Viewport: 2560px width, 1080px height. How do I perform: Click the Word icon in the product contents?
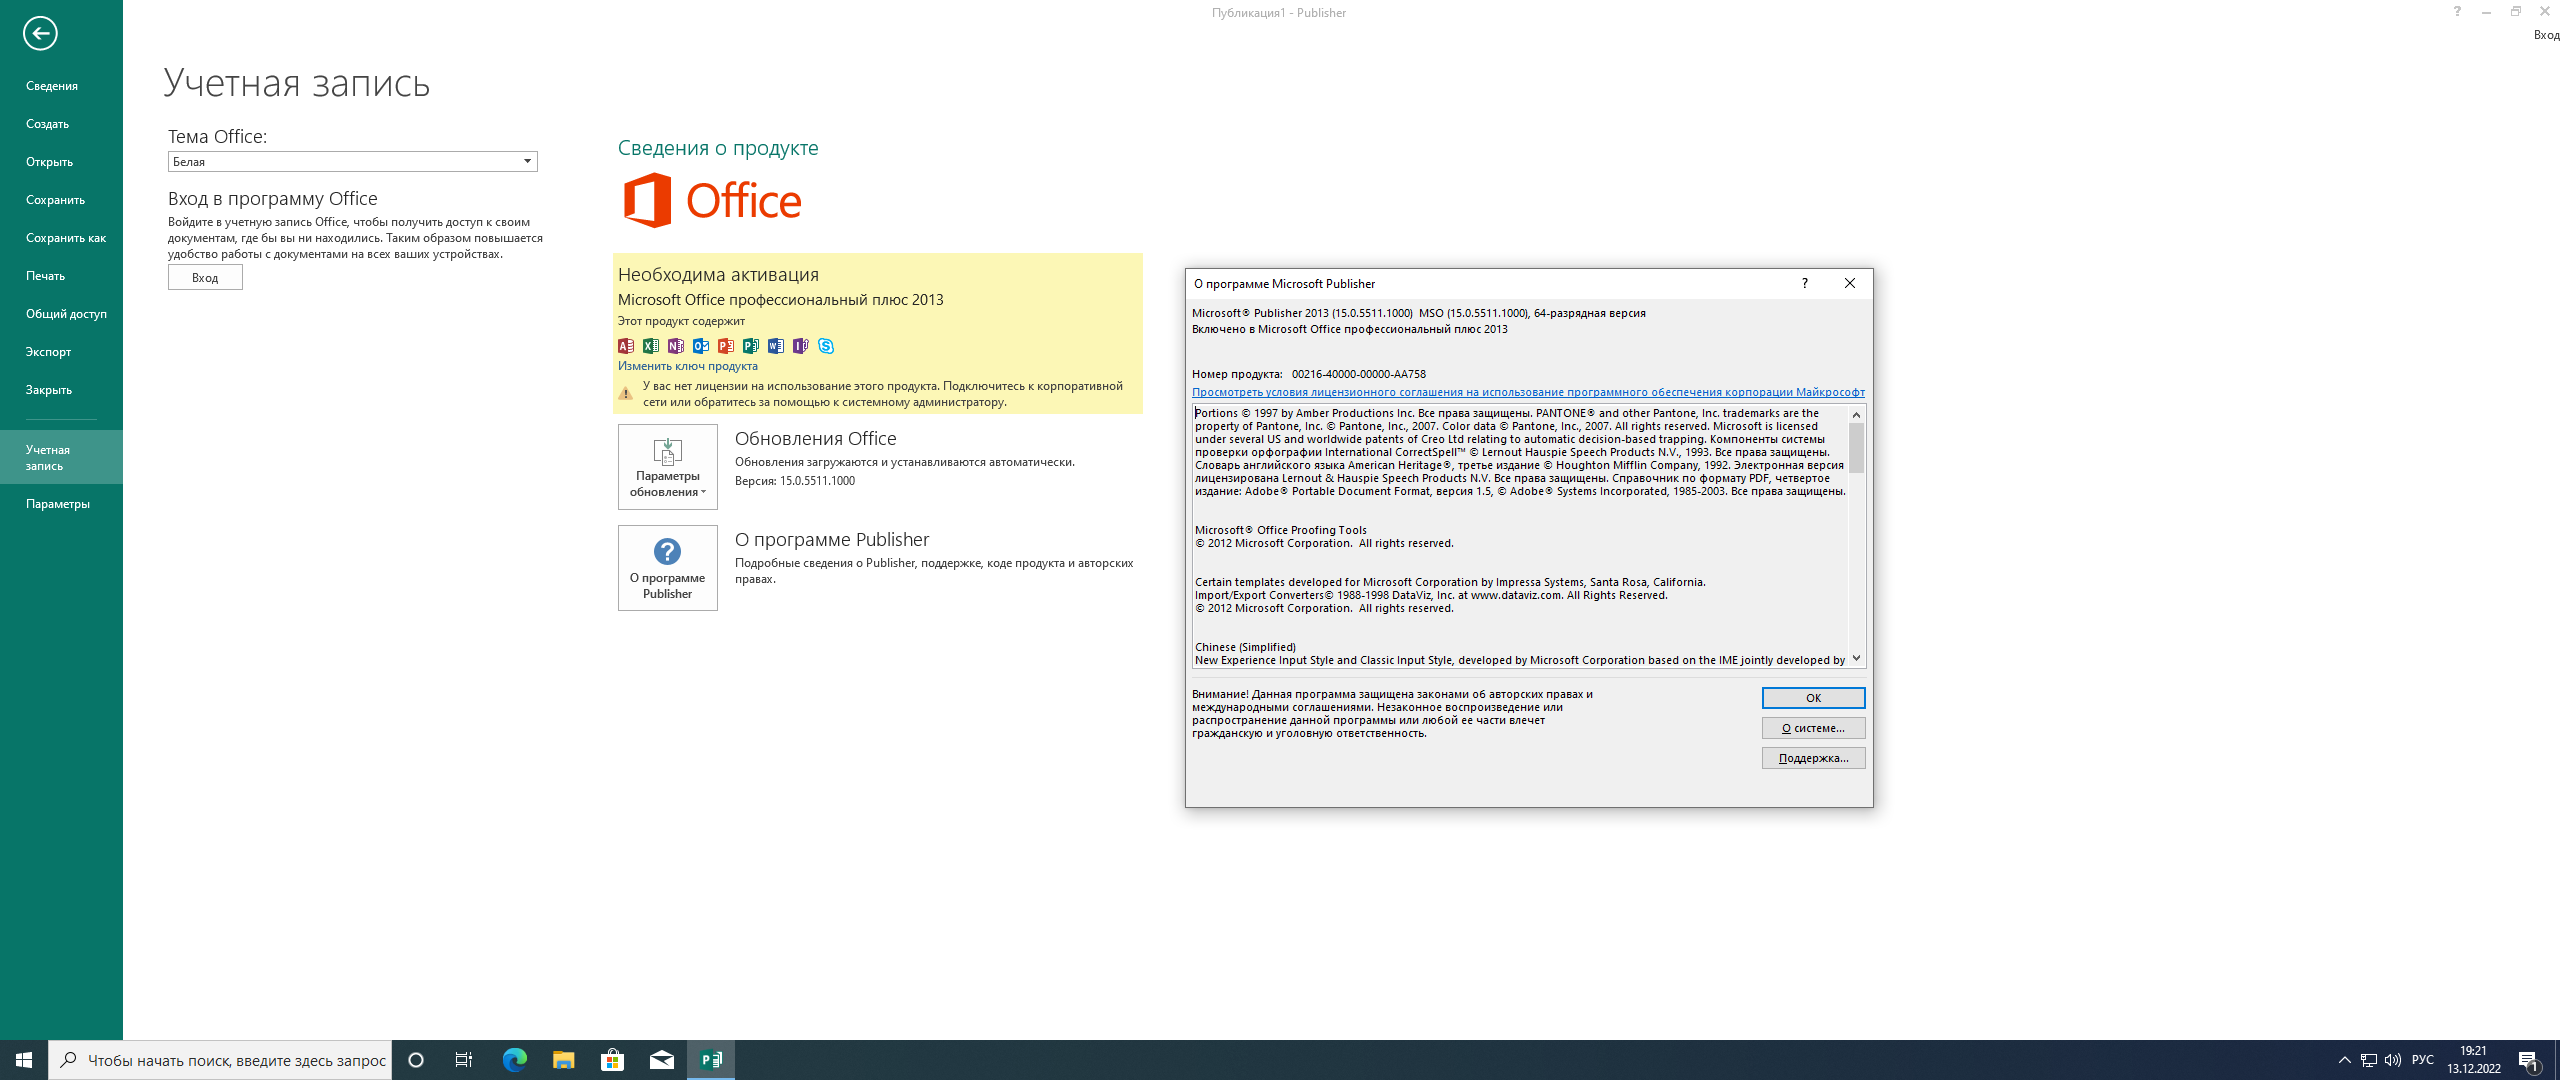[x=776, y=346]
